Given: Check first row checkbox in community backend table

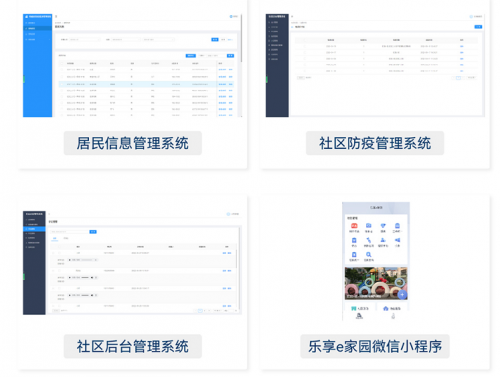Looking at the screenshot, I should pyautogui.click(x=59, y=253).
